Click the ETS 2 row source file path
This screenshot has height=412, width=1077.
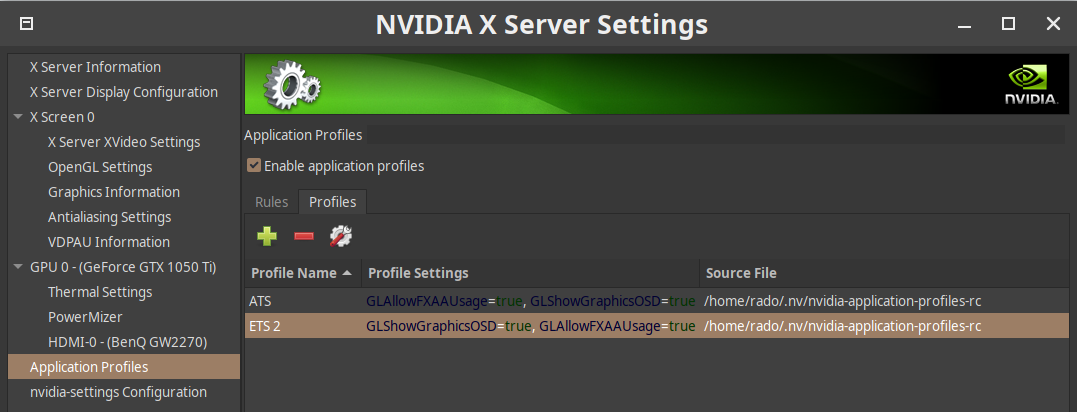tap(843, 326)
